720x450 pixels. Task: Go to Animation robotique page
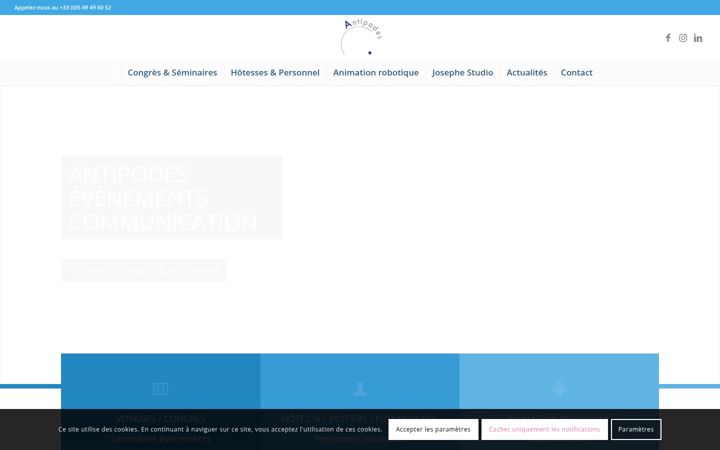[376, 73]
